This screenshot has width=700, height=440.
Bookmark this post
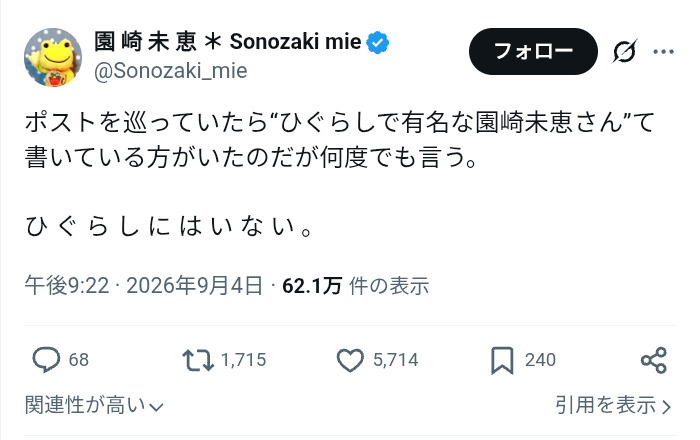click(502, 361)
